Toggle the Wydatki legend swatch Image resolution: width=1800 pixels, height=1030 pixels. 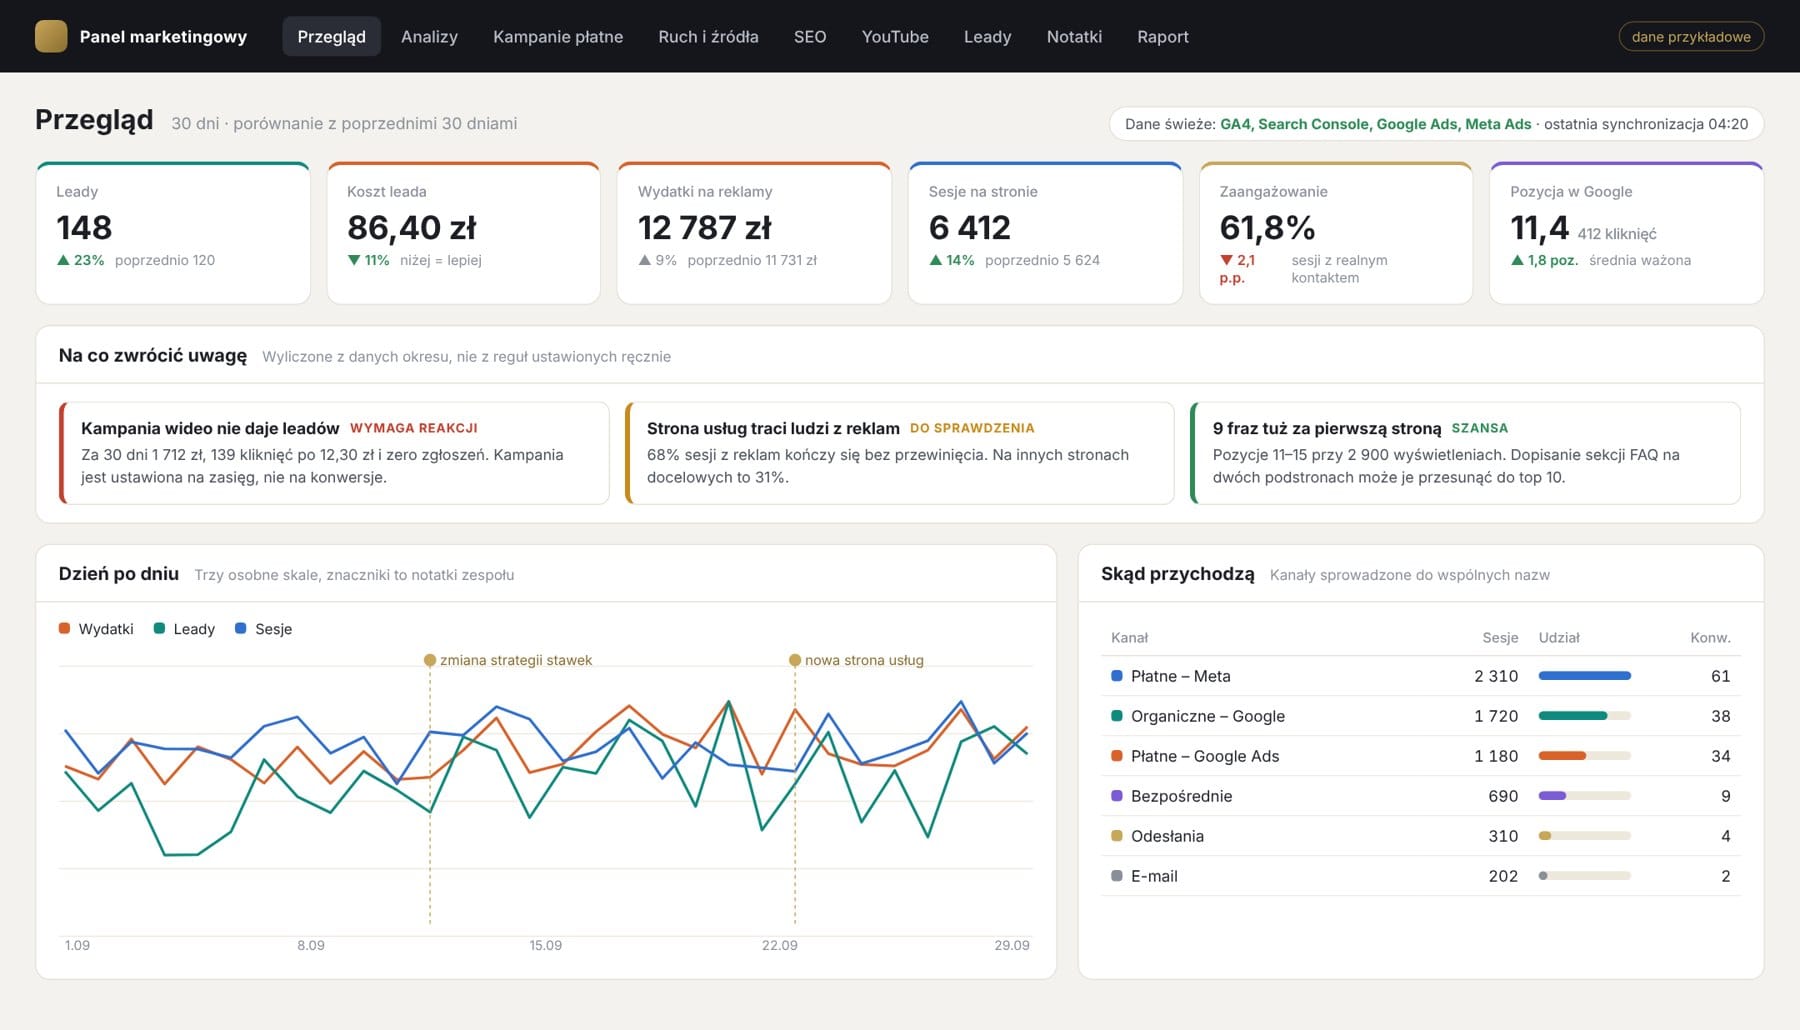[64, 629]
